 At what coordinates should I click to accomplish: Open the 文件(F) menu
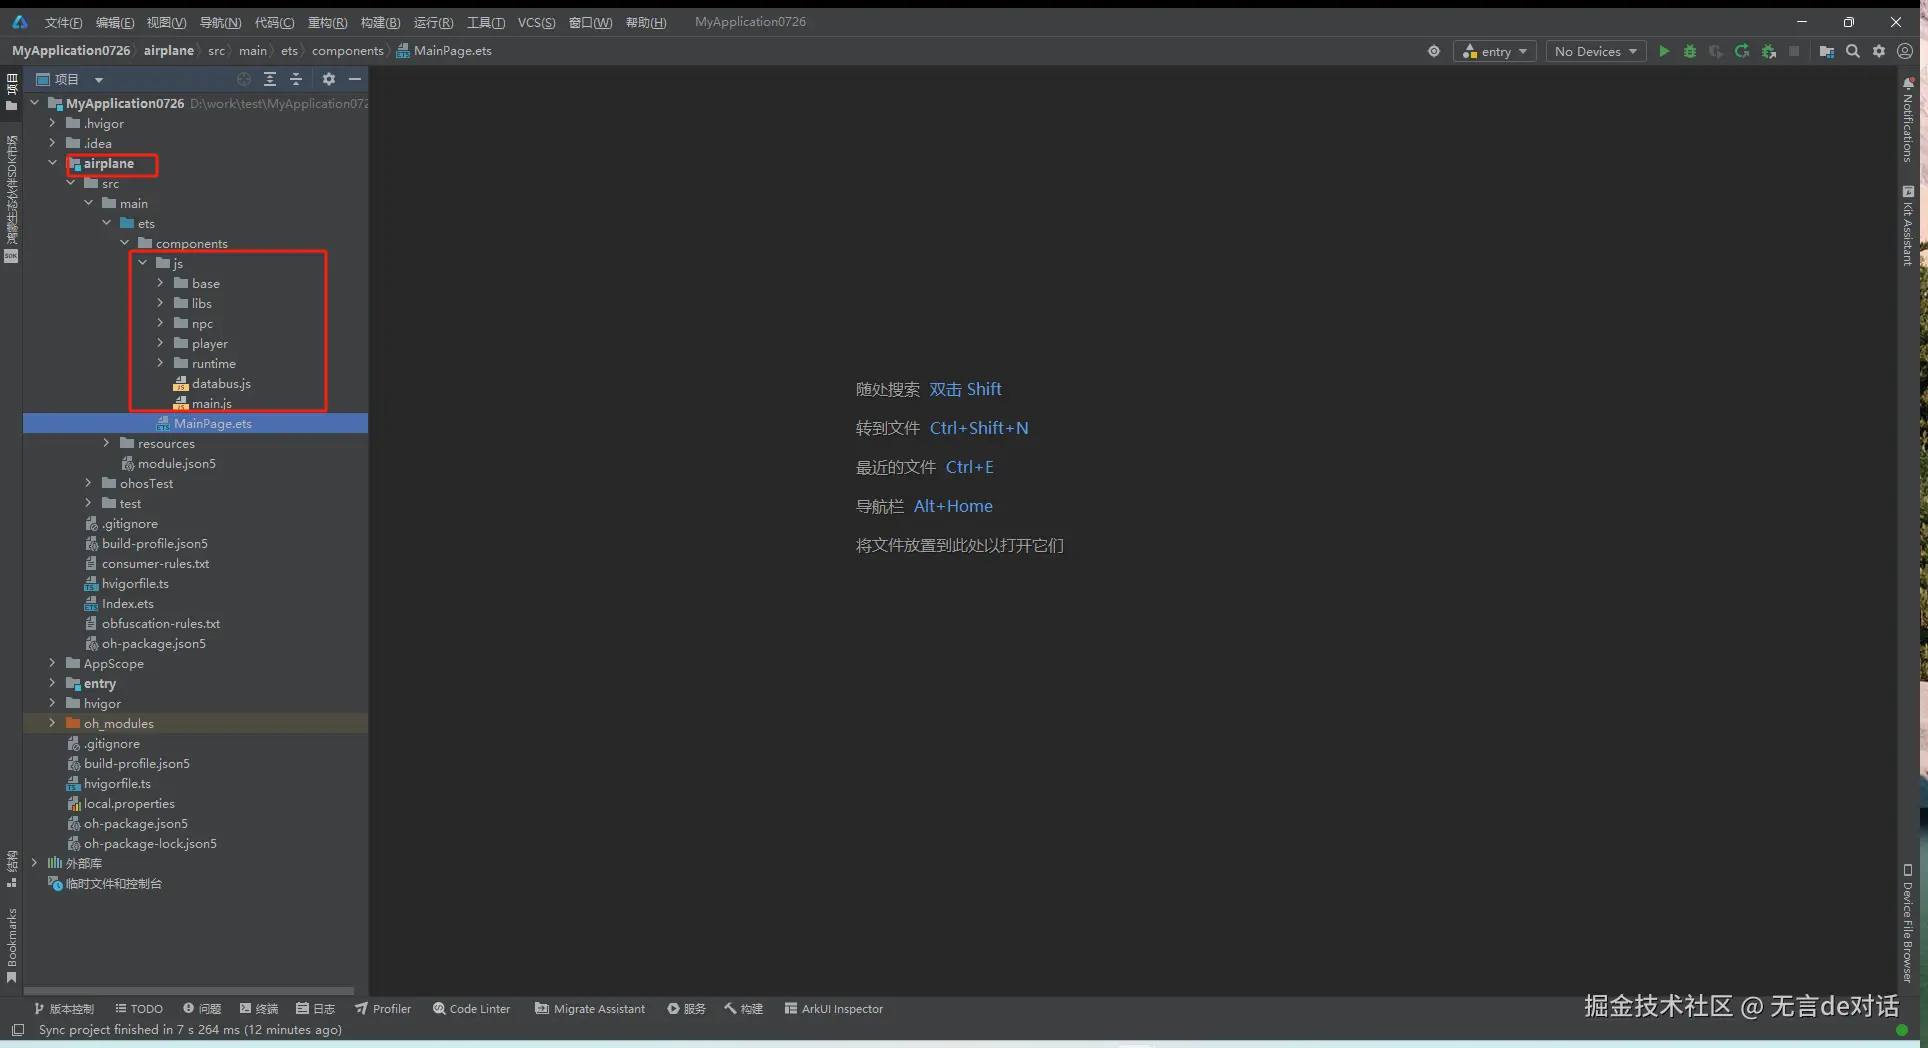tap(63, 22)
